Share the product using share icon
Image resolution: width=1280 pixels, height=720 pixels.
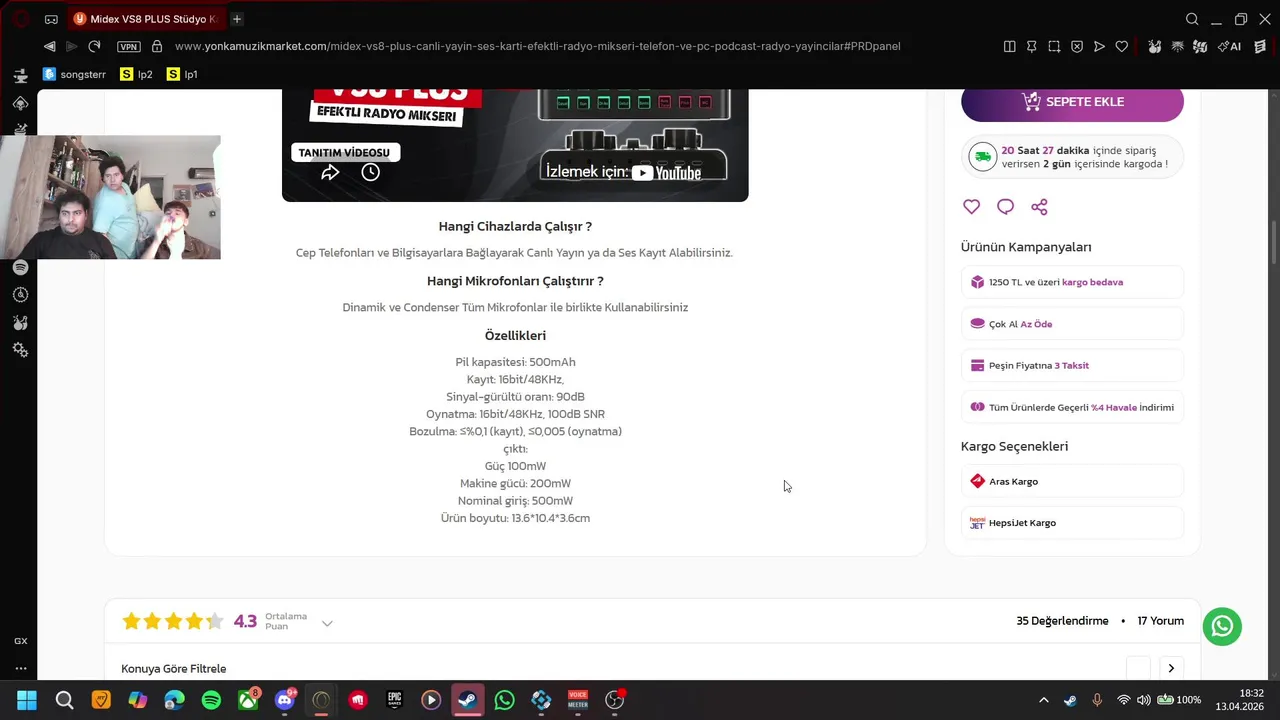pos(1039,207)
